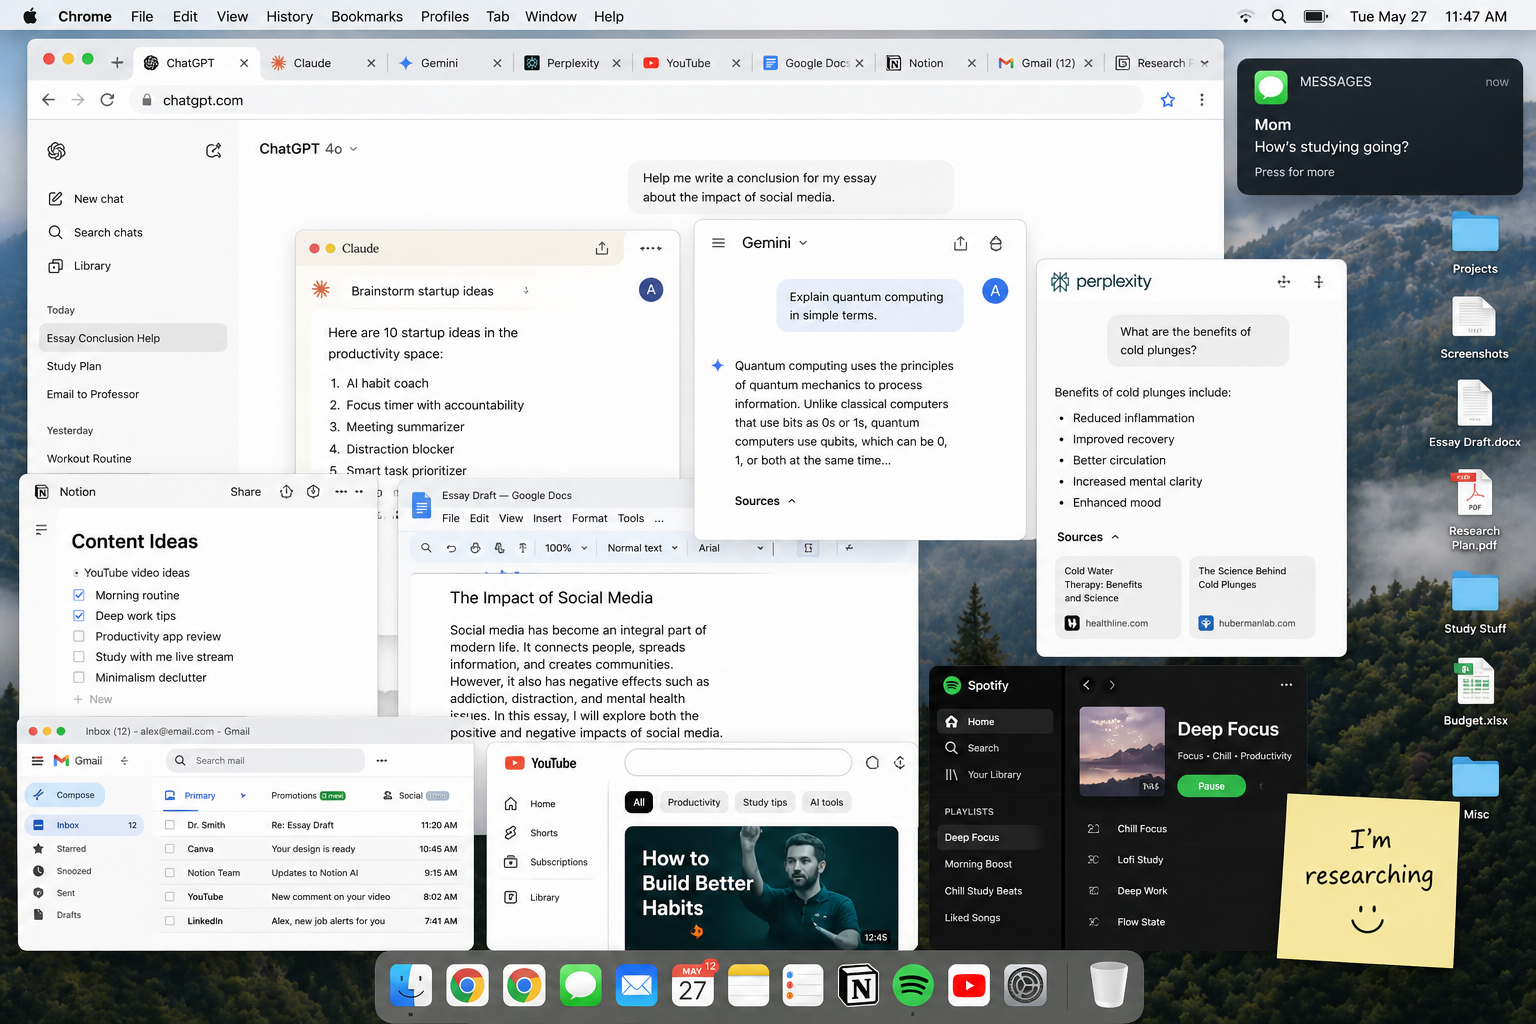Click the user avatar in Gemini window
This screenshot has width=1536, height=1024.
click(995, 291)
